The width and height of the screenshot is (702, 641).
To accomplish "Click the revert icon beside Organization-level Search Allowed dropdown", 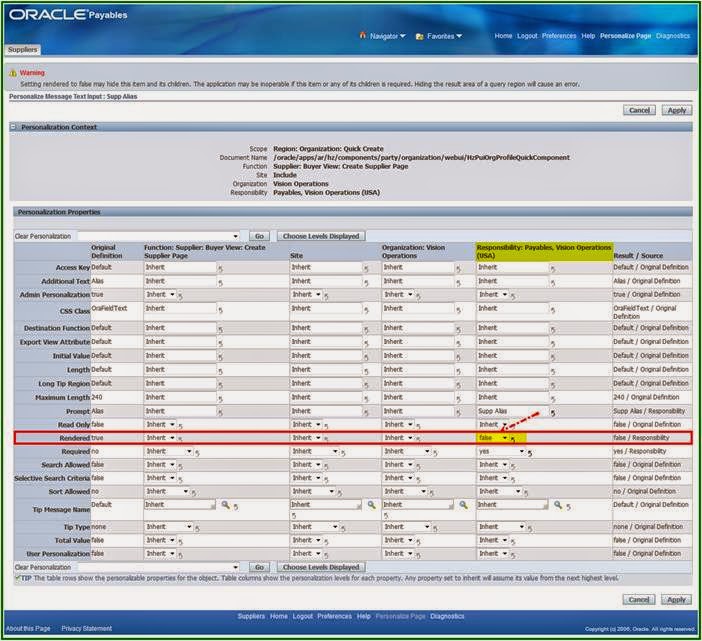I will pos(418,466).
